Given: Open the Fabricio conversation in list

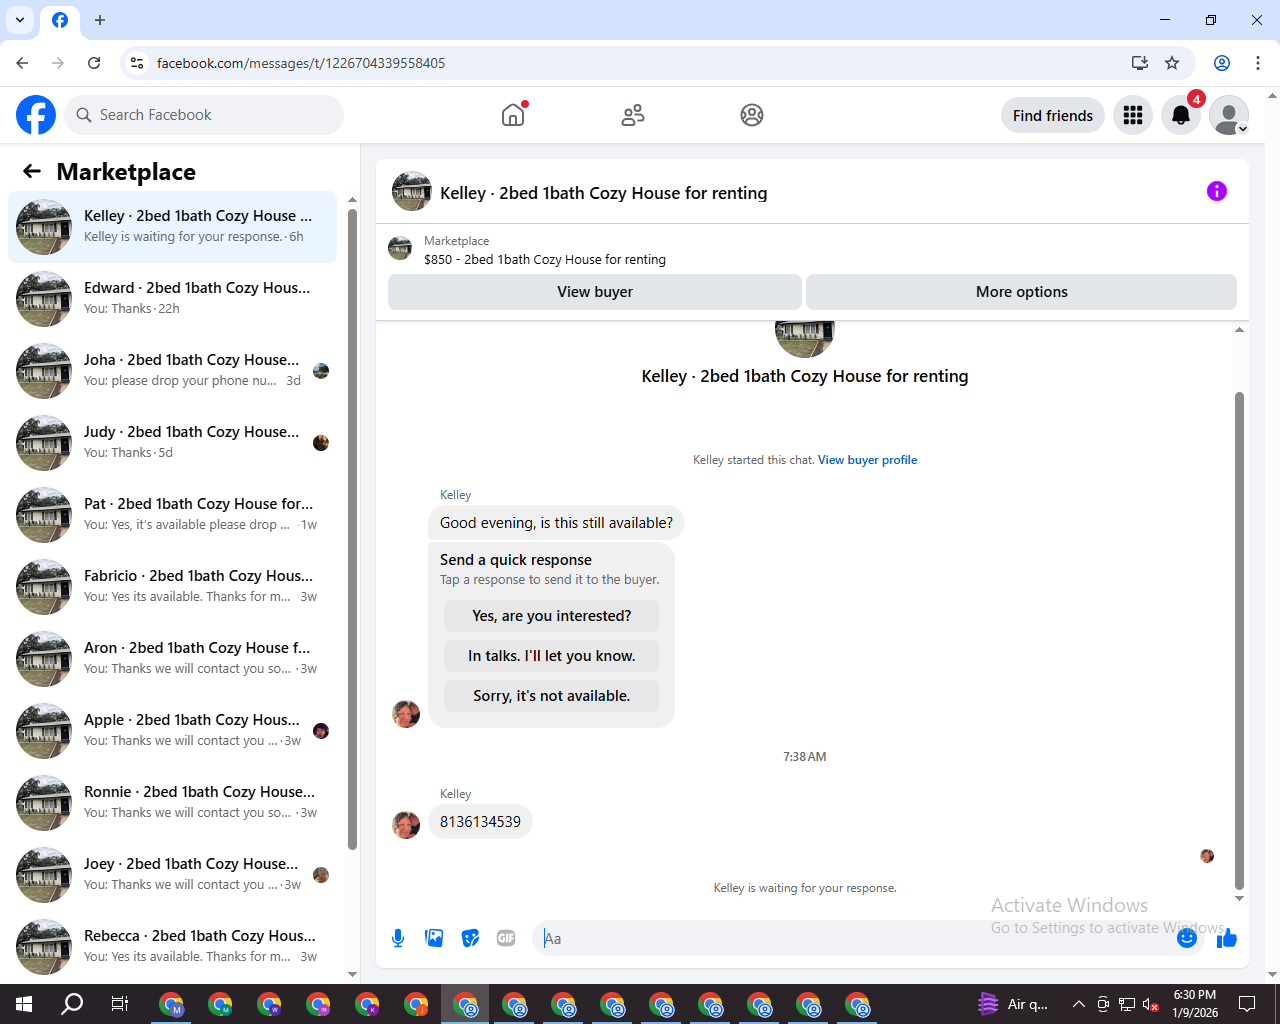Looking at the screenshot, I should (173, 587).
